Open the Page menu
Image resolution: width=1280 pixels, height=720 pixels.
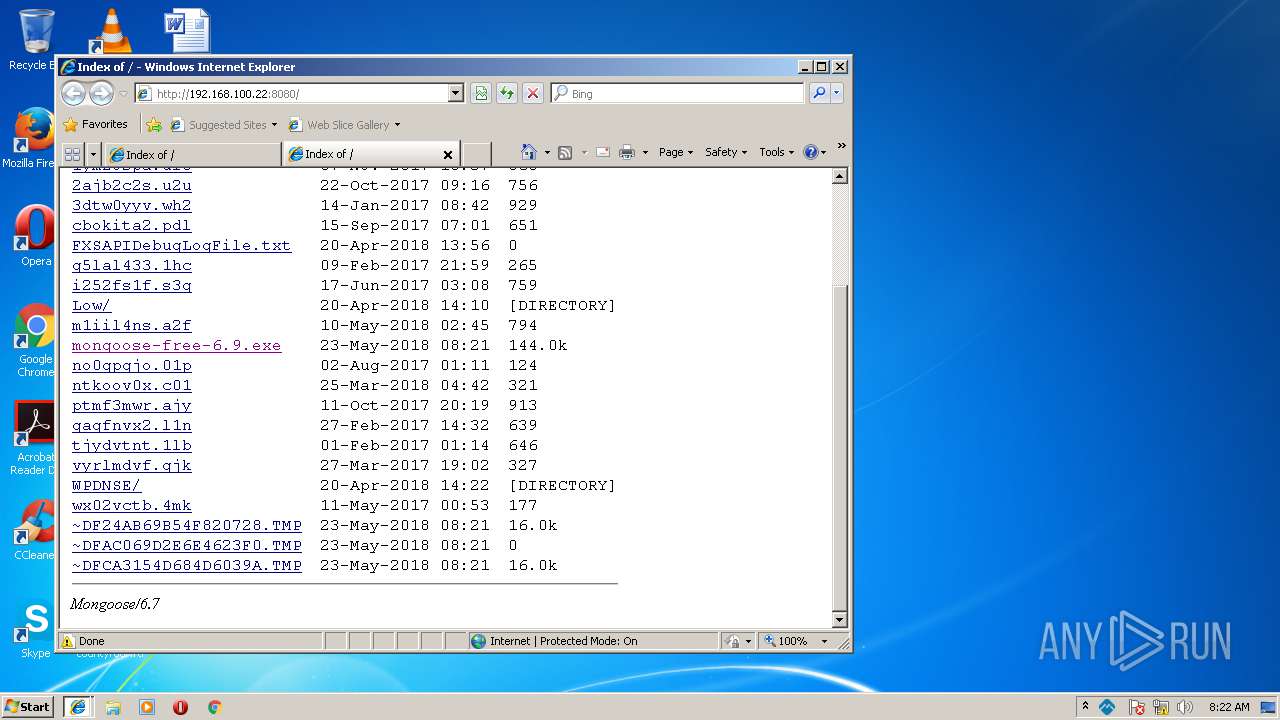675,152
